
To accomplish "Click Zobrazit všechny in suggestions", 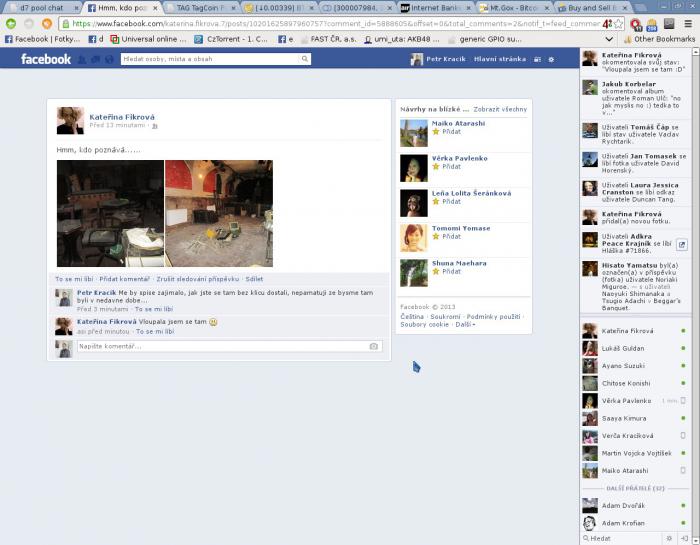I will (x=500, y=109).
